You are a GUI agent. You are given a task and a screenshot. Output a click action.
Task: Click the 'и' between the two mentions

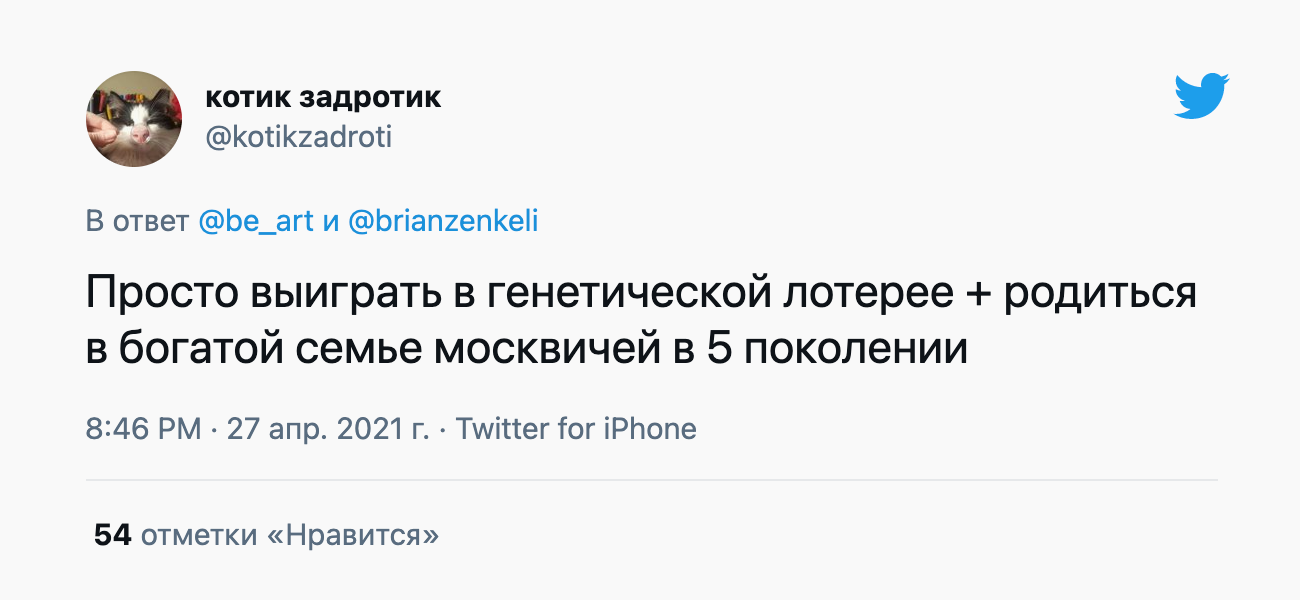pyautogui.click(x=331, y=221)
